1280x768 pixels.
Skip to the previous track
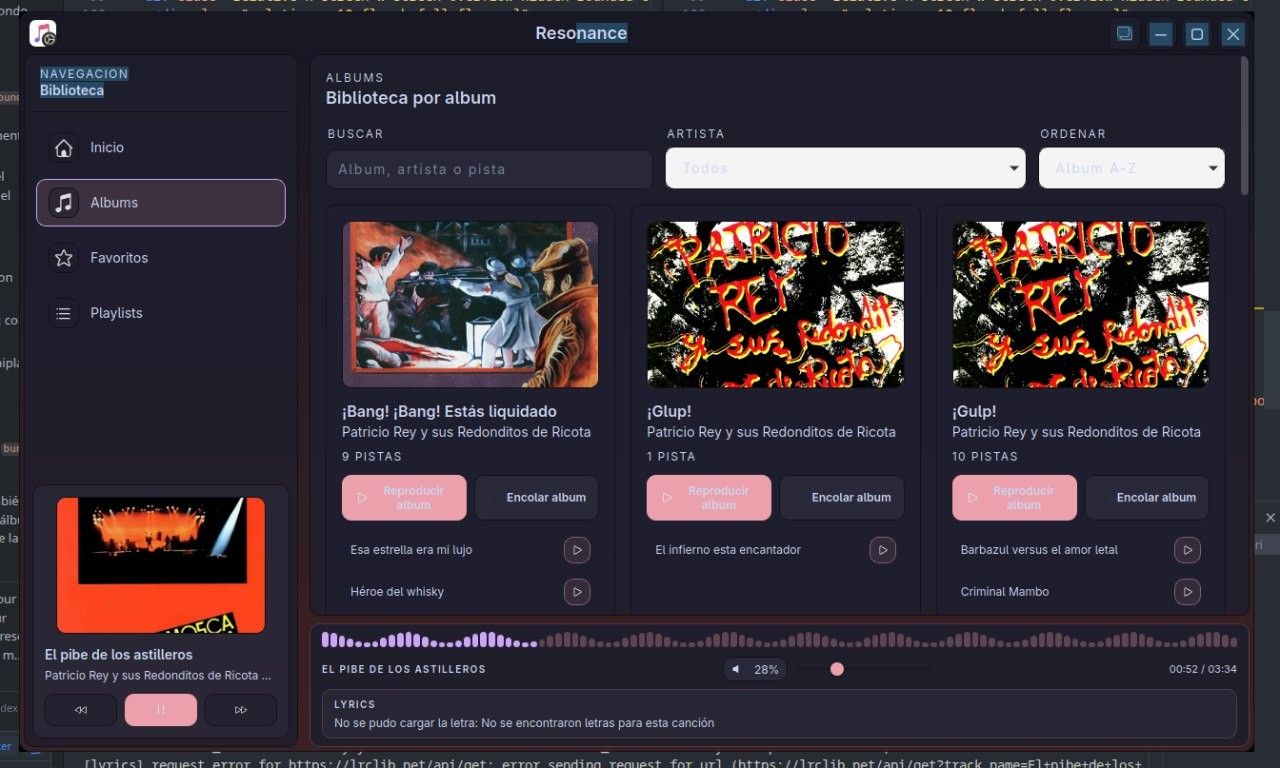81,710
